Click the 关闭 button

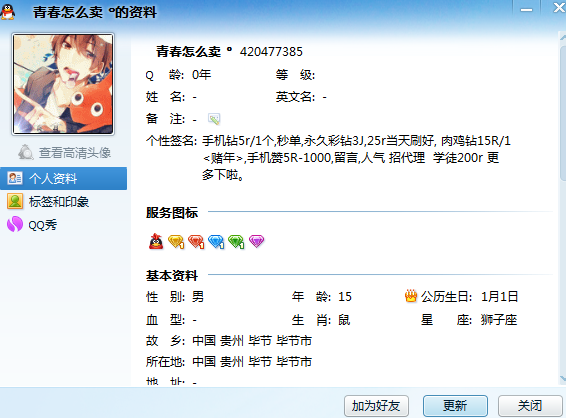click(530, 406)
